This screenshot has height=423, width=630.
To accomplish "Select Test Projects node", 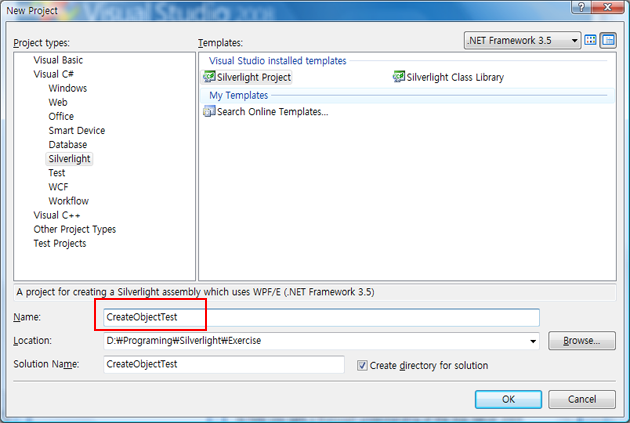I will [x=59, y=243].
